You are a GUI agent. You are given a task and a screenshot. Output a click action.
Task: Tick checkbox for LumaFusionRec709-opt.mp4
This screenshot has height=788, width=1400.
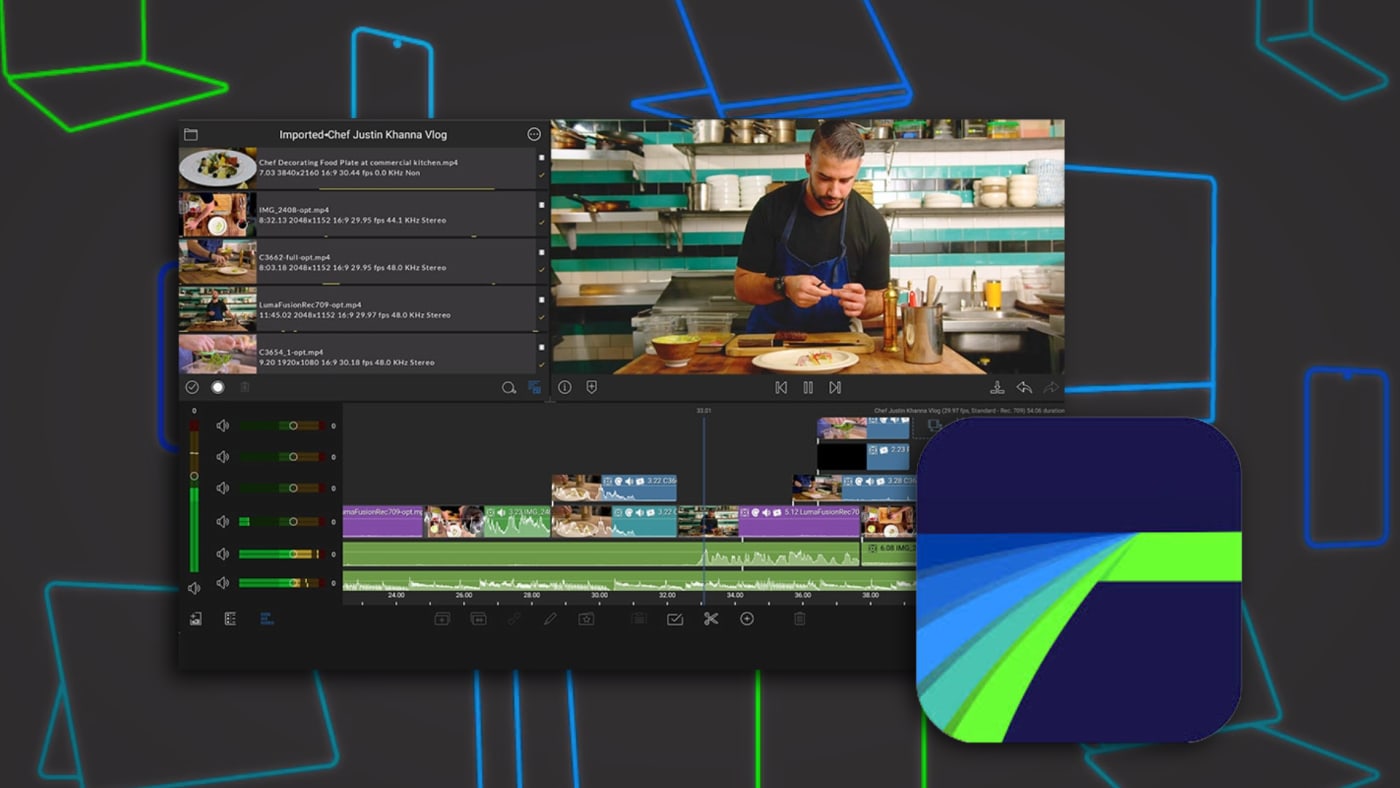(542, 300)
